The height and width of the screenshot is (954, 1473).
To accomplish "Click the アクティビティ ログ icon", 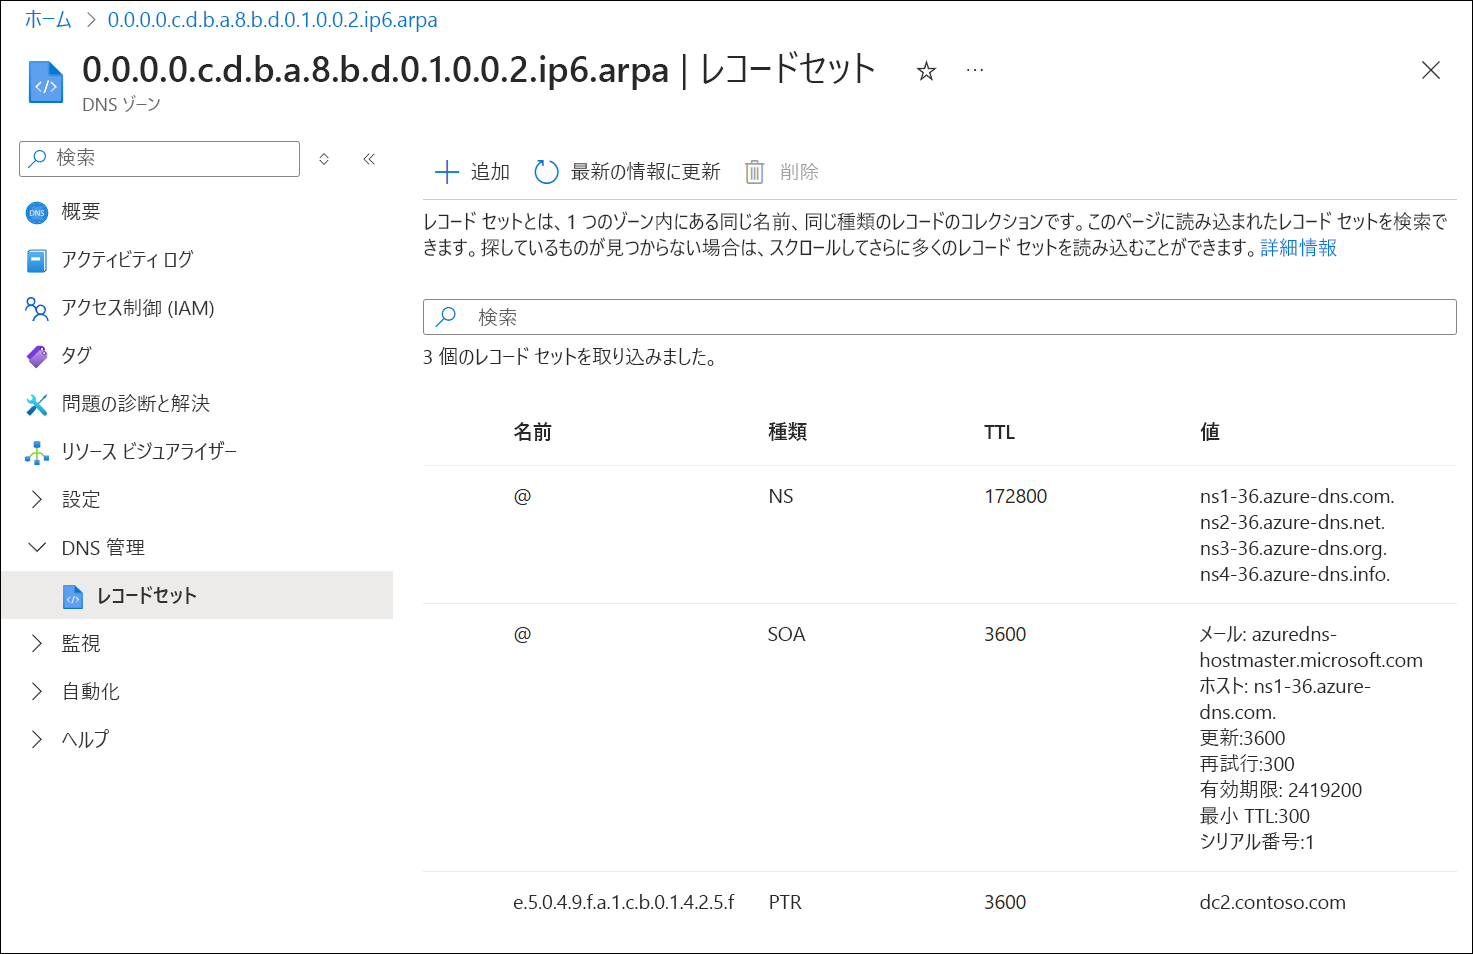I will coord(37,260).
